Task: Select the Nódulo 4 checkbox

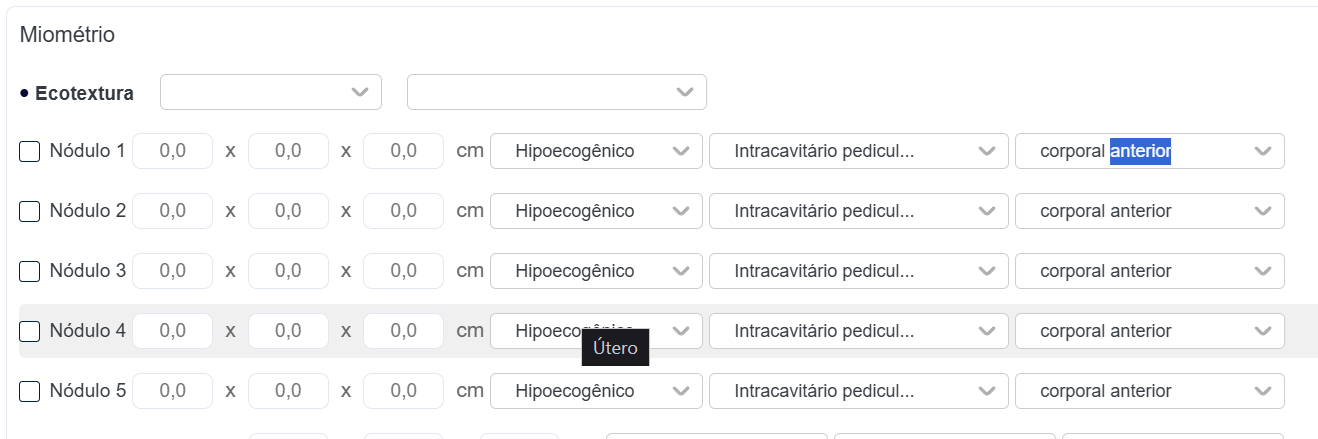Action: click(x=30, y=332)
